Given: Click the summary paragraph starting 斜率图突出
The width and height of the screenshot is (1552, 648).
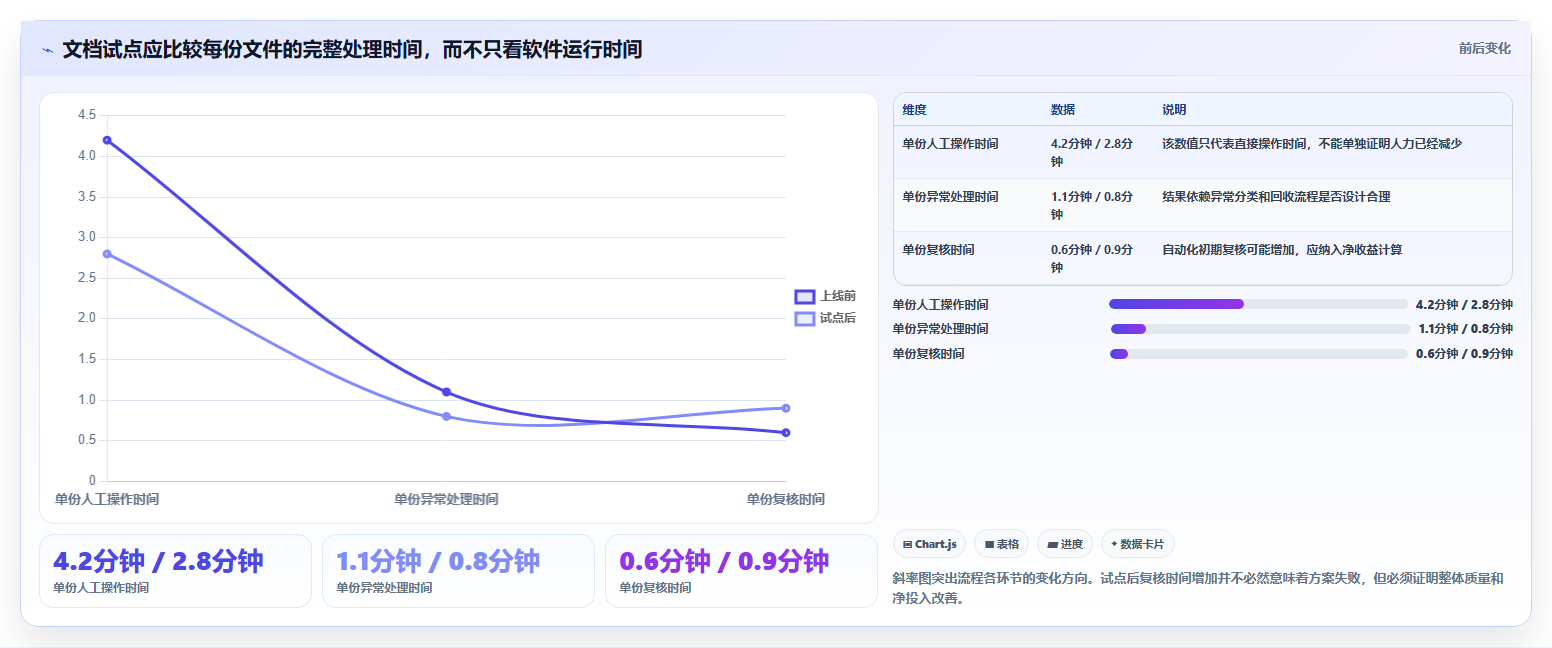Looking at the screenshot, I should pyautogui.click(x=1198, y=588).
